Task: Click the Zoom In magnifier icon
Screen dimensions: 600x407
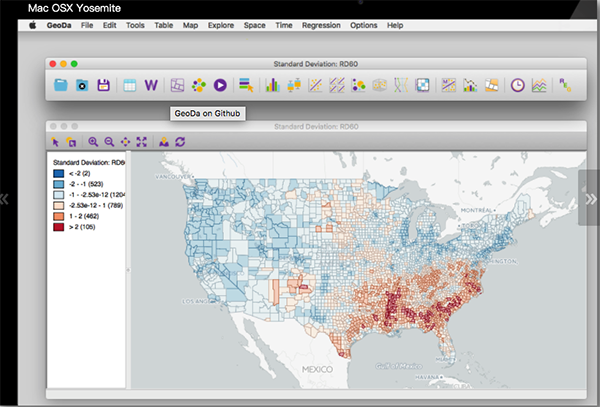Action: (x=93, y=143)
